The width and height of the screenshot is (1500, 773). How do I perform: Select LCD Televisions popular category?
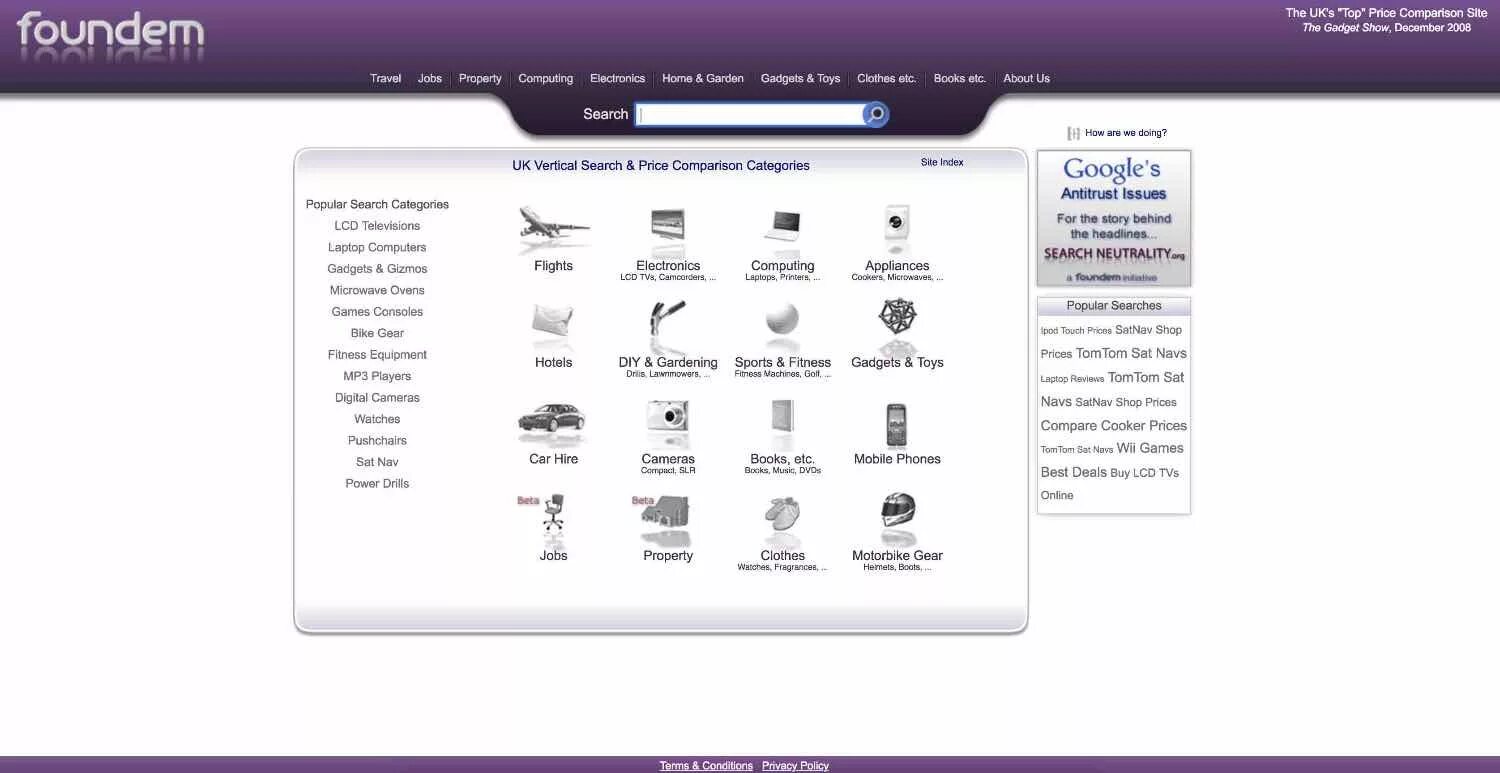[377, 226]
